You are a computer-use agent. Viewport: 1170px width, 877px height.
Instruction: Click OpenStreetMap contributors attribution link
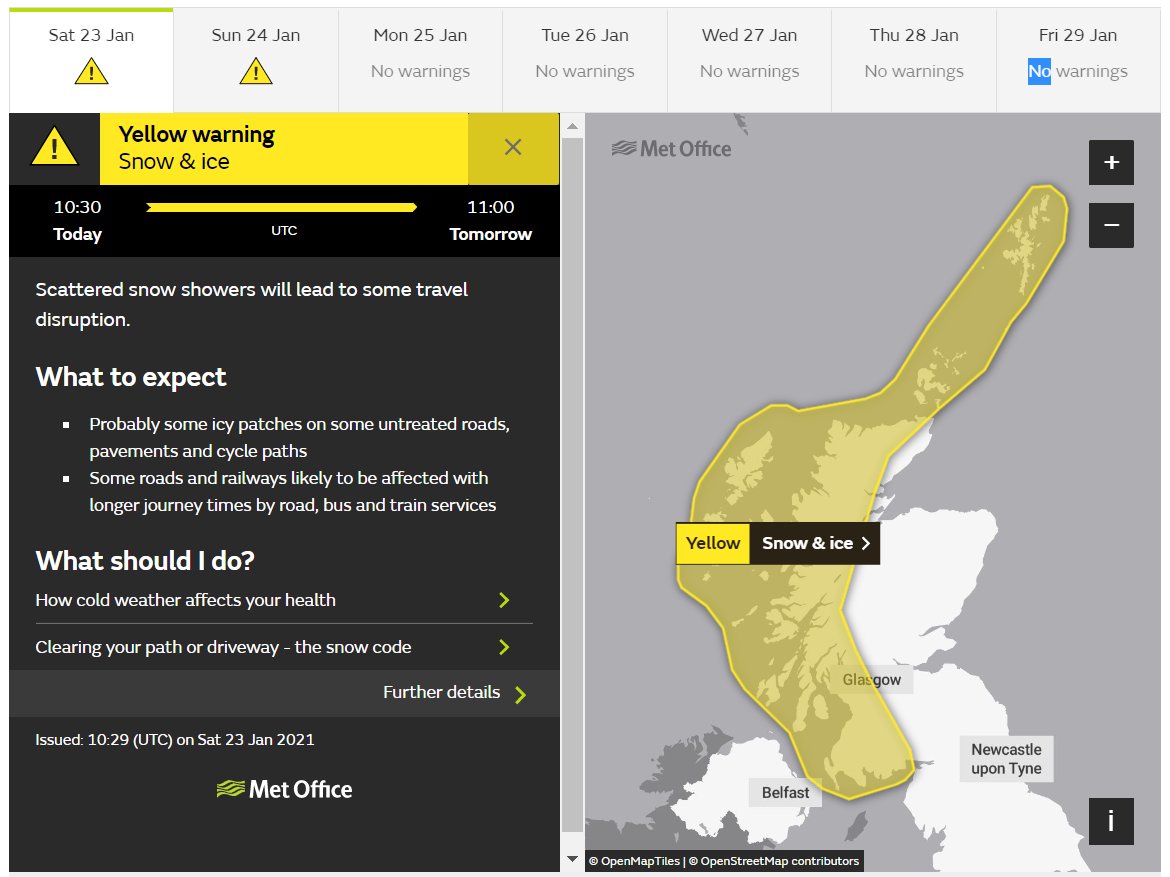(774, 861)
